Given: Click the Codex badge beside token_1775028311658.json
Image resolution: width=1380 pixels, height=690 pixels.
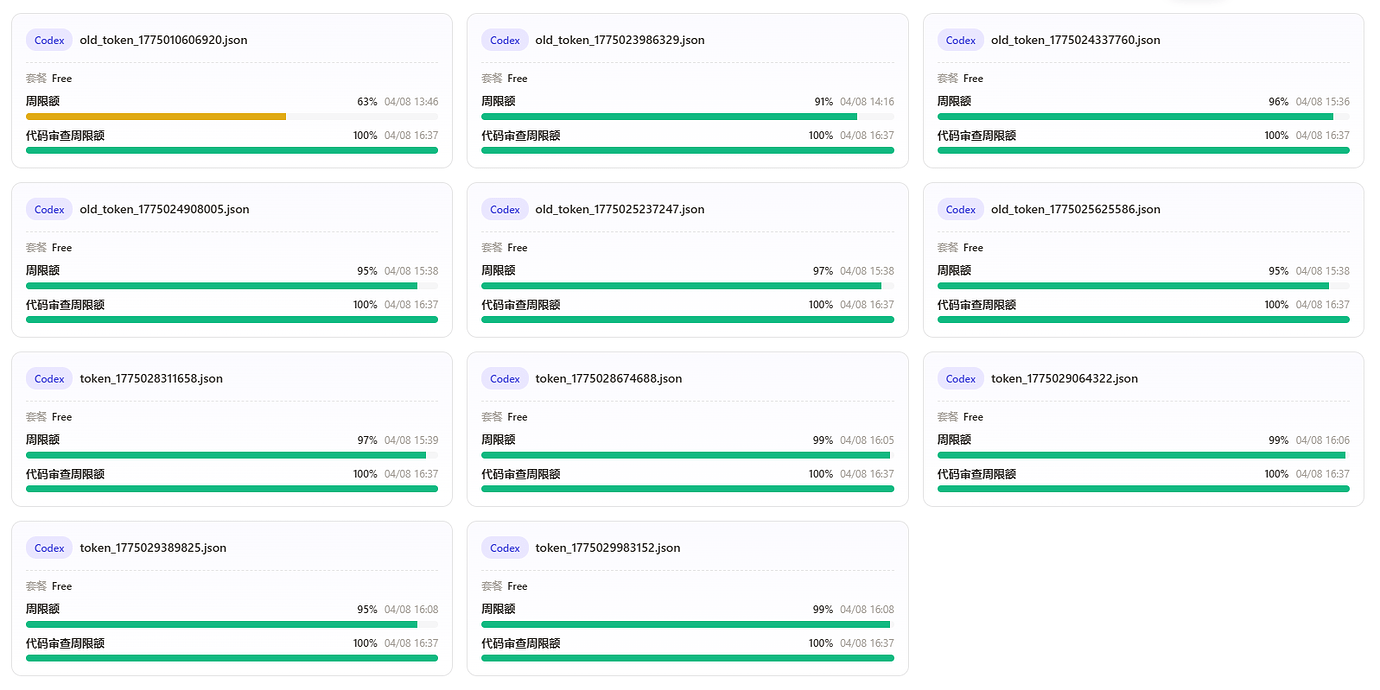Looking at the screenshot, I should pos(49,379).
